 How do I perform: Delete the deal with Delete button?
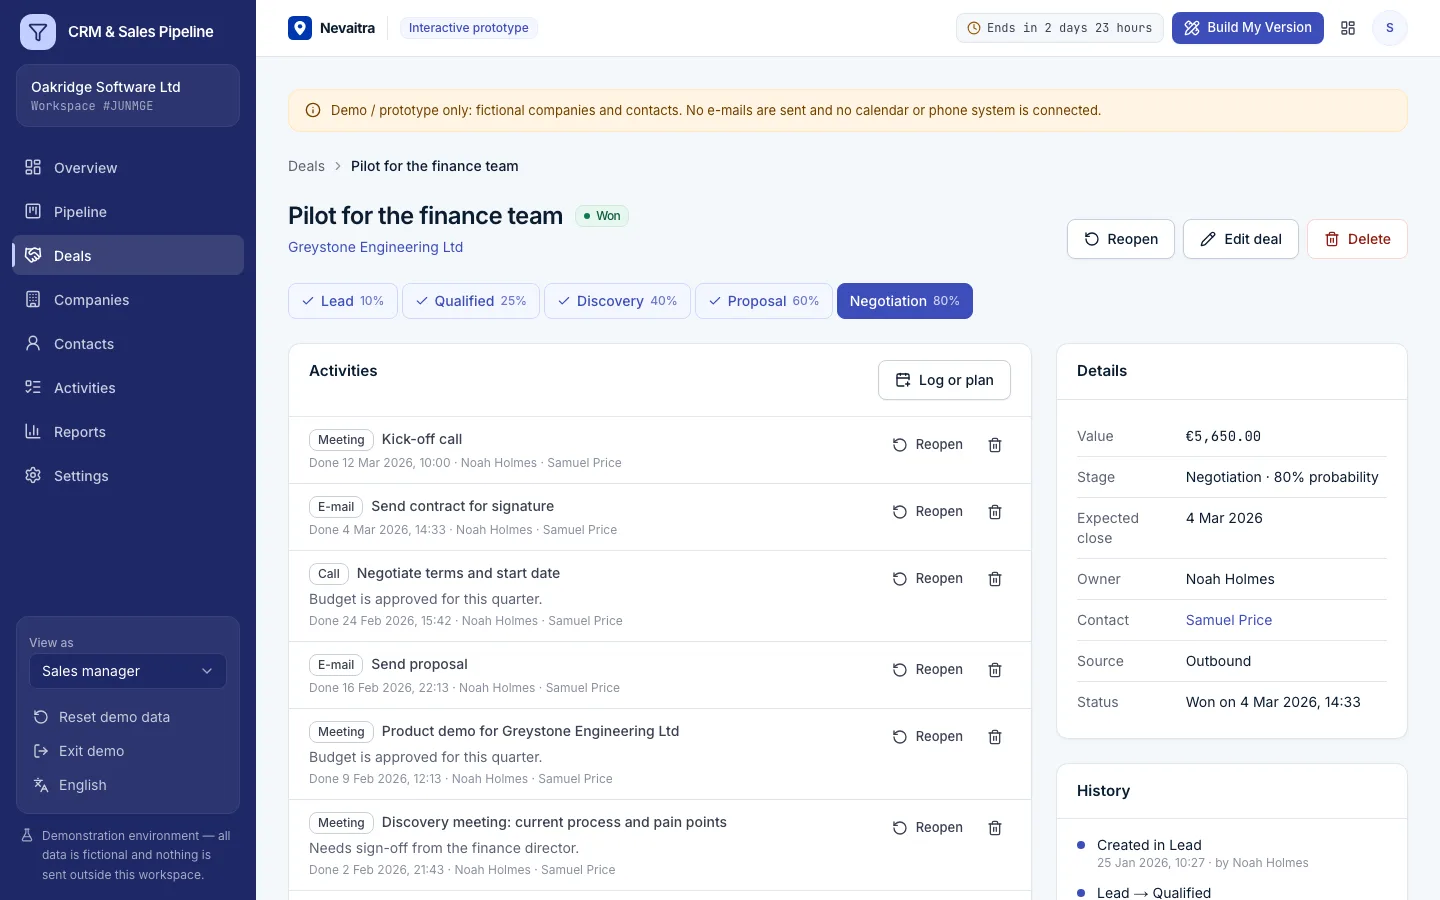point(1357,239)
